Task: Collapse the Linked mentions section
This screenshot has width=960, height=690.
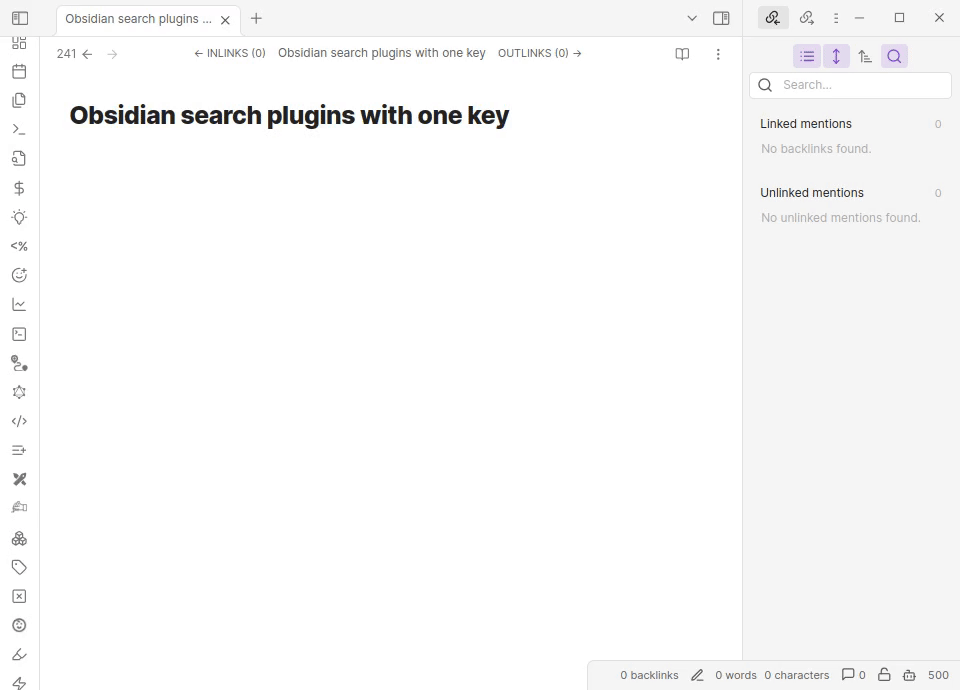Action: click(x=806, y=124)
